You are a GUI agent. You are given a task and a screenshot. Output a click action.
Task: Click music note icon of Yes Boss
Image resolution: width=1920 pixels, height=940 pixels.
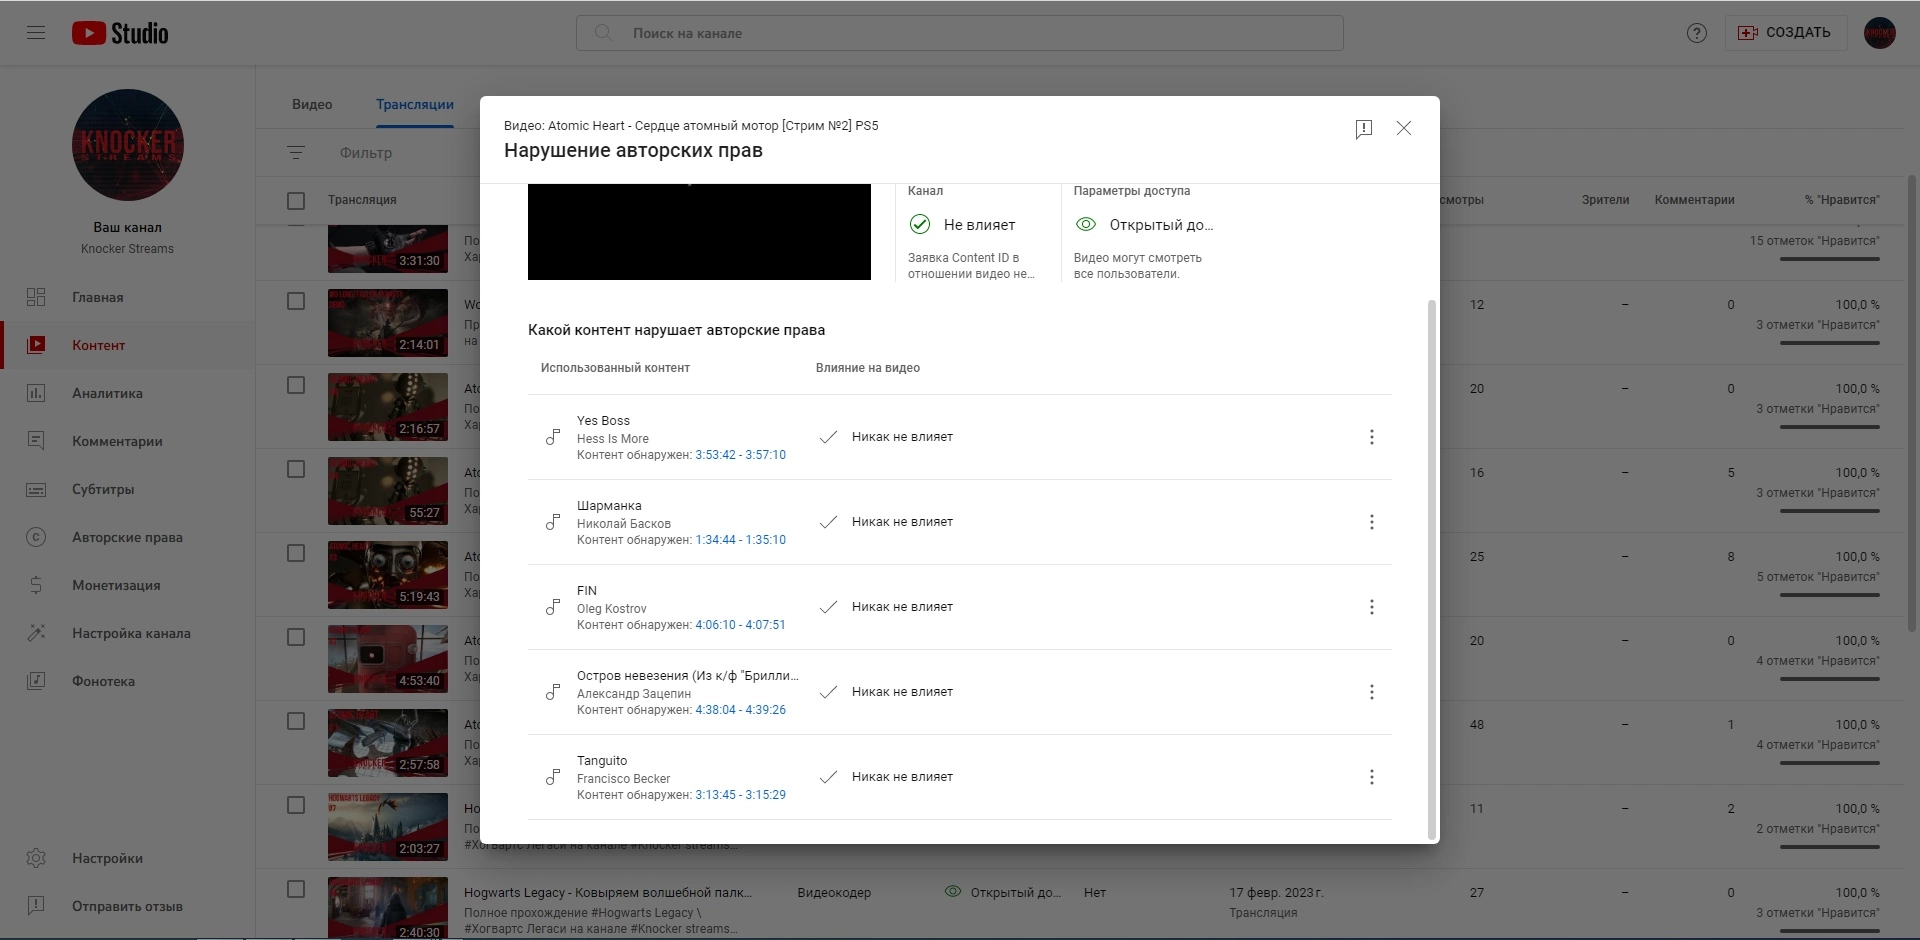(552, 437)
